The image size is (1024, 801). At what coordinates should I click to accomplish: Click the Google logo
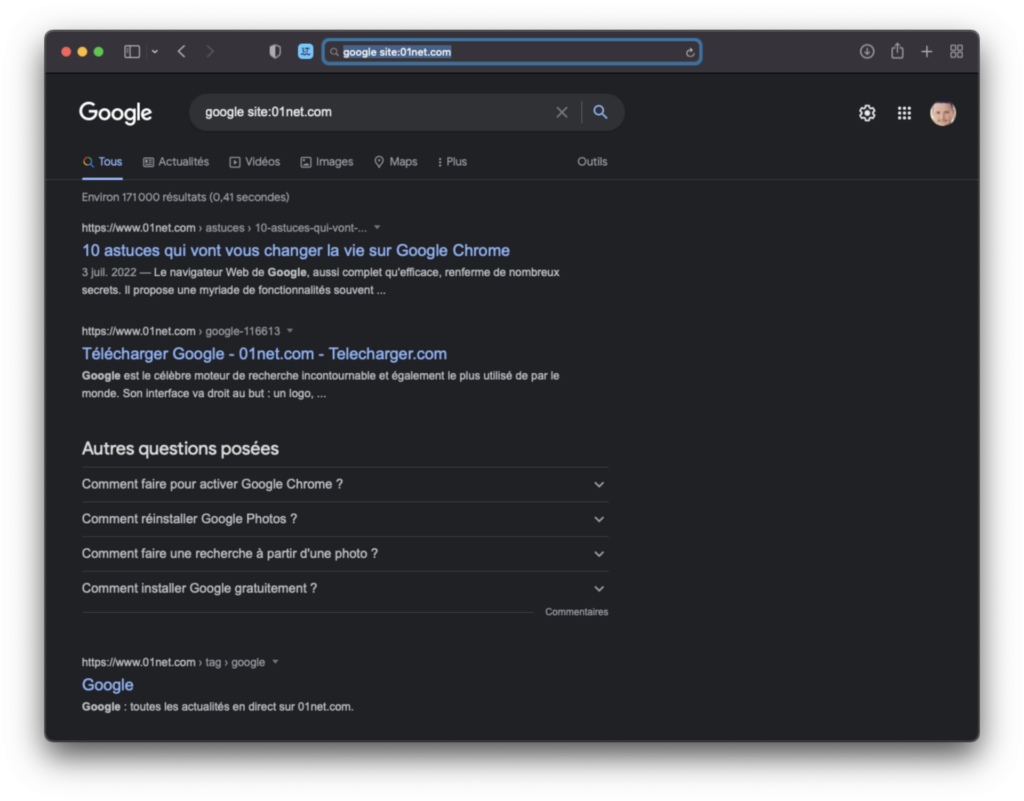coord(116,113)
